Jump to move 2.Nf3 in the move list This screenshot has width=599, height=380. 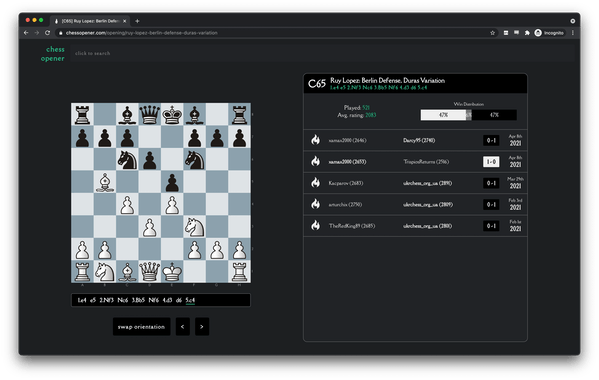point(107,300)
